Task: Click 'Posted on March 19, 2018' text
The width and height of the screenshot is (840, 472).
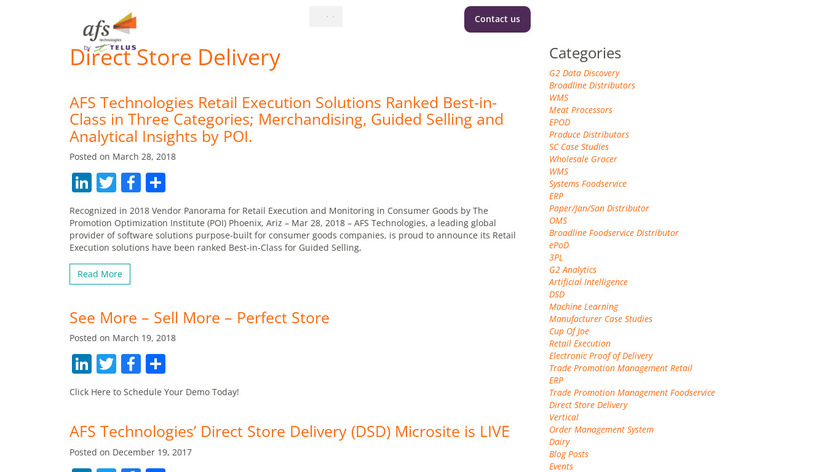Action: click(x=123, y=338)
